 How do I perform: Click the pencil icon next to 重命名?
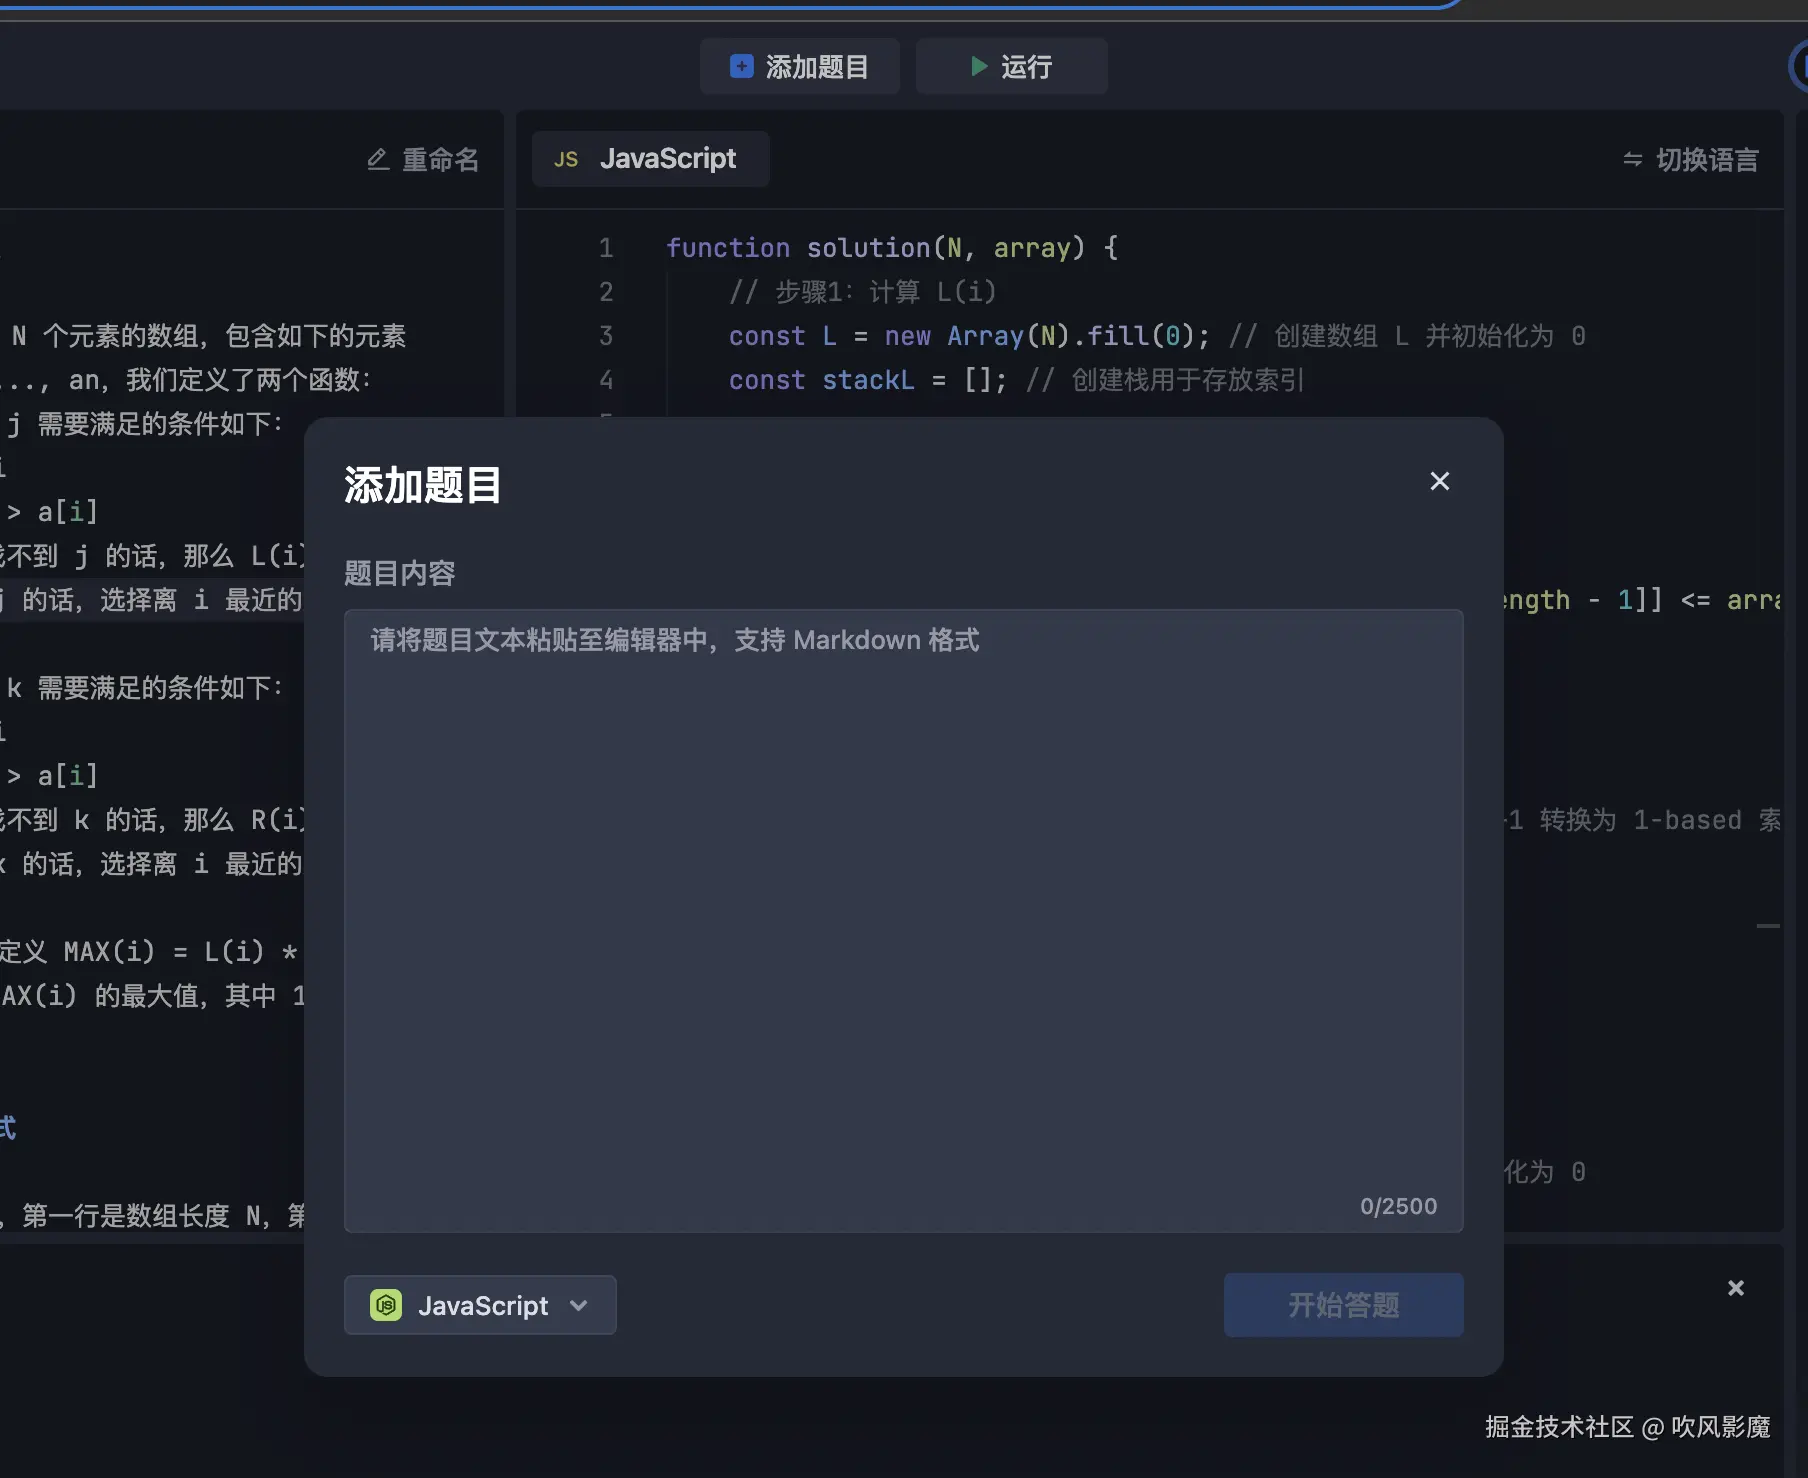pos(378,160)
